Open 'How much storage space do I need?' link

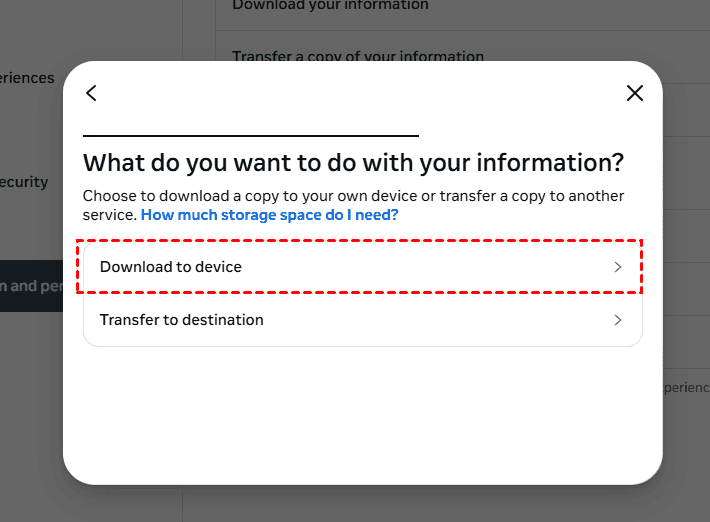click(269, 215)
